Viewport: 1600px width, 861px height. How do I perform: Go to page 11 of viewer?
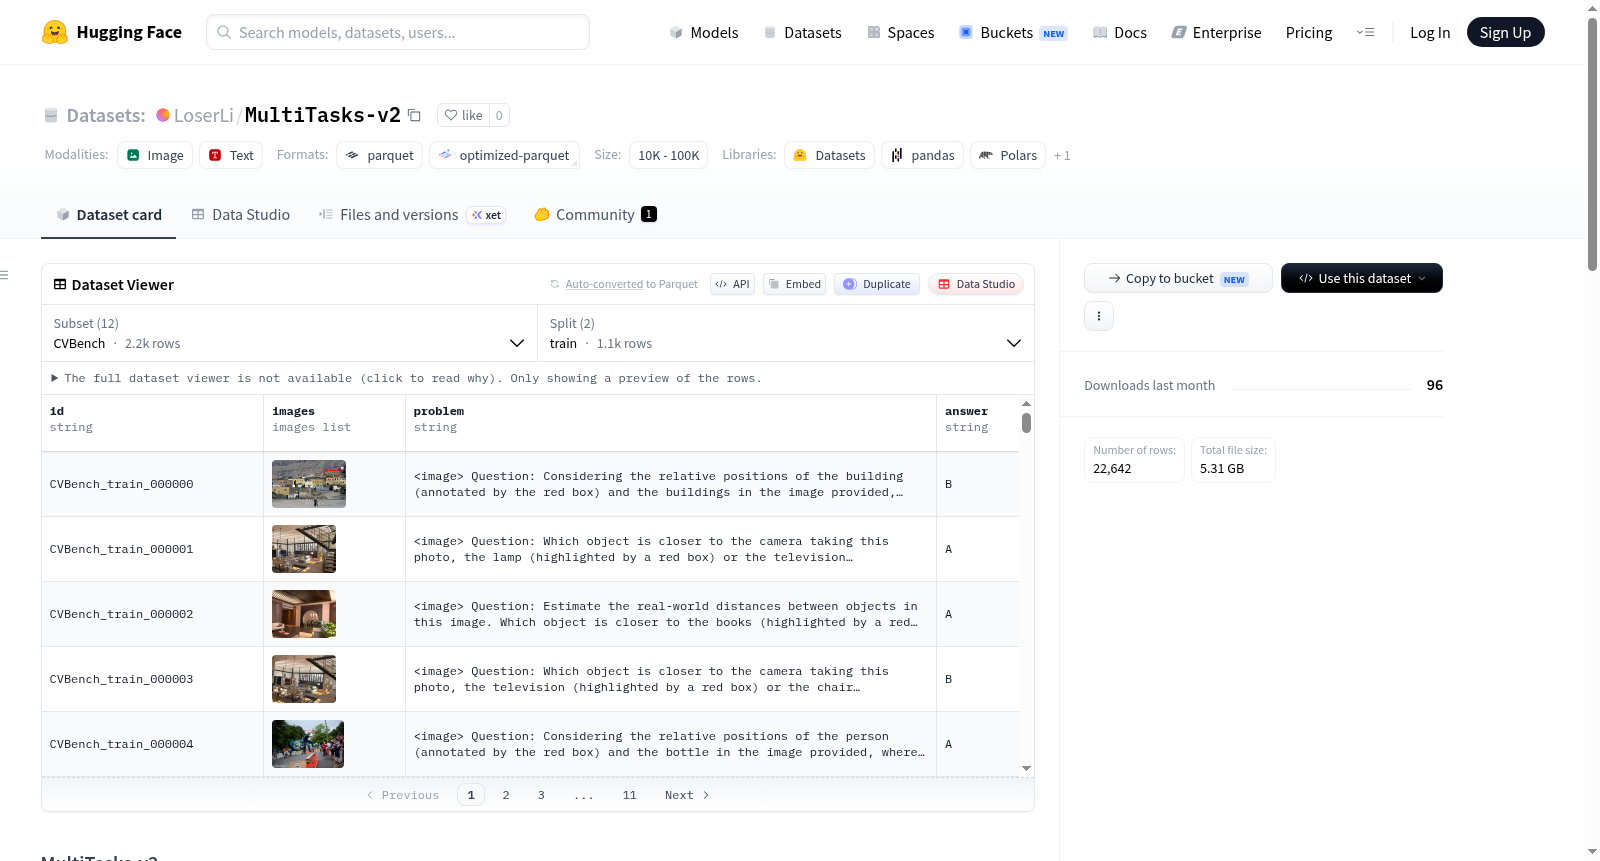click(629, 795)
